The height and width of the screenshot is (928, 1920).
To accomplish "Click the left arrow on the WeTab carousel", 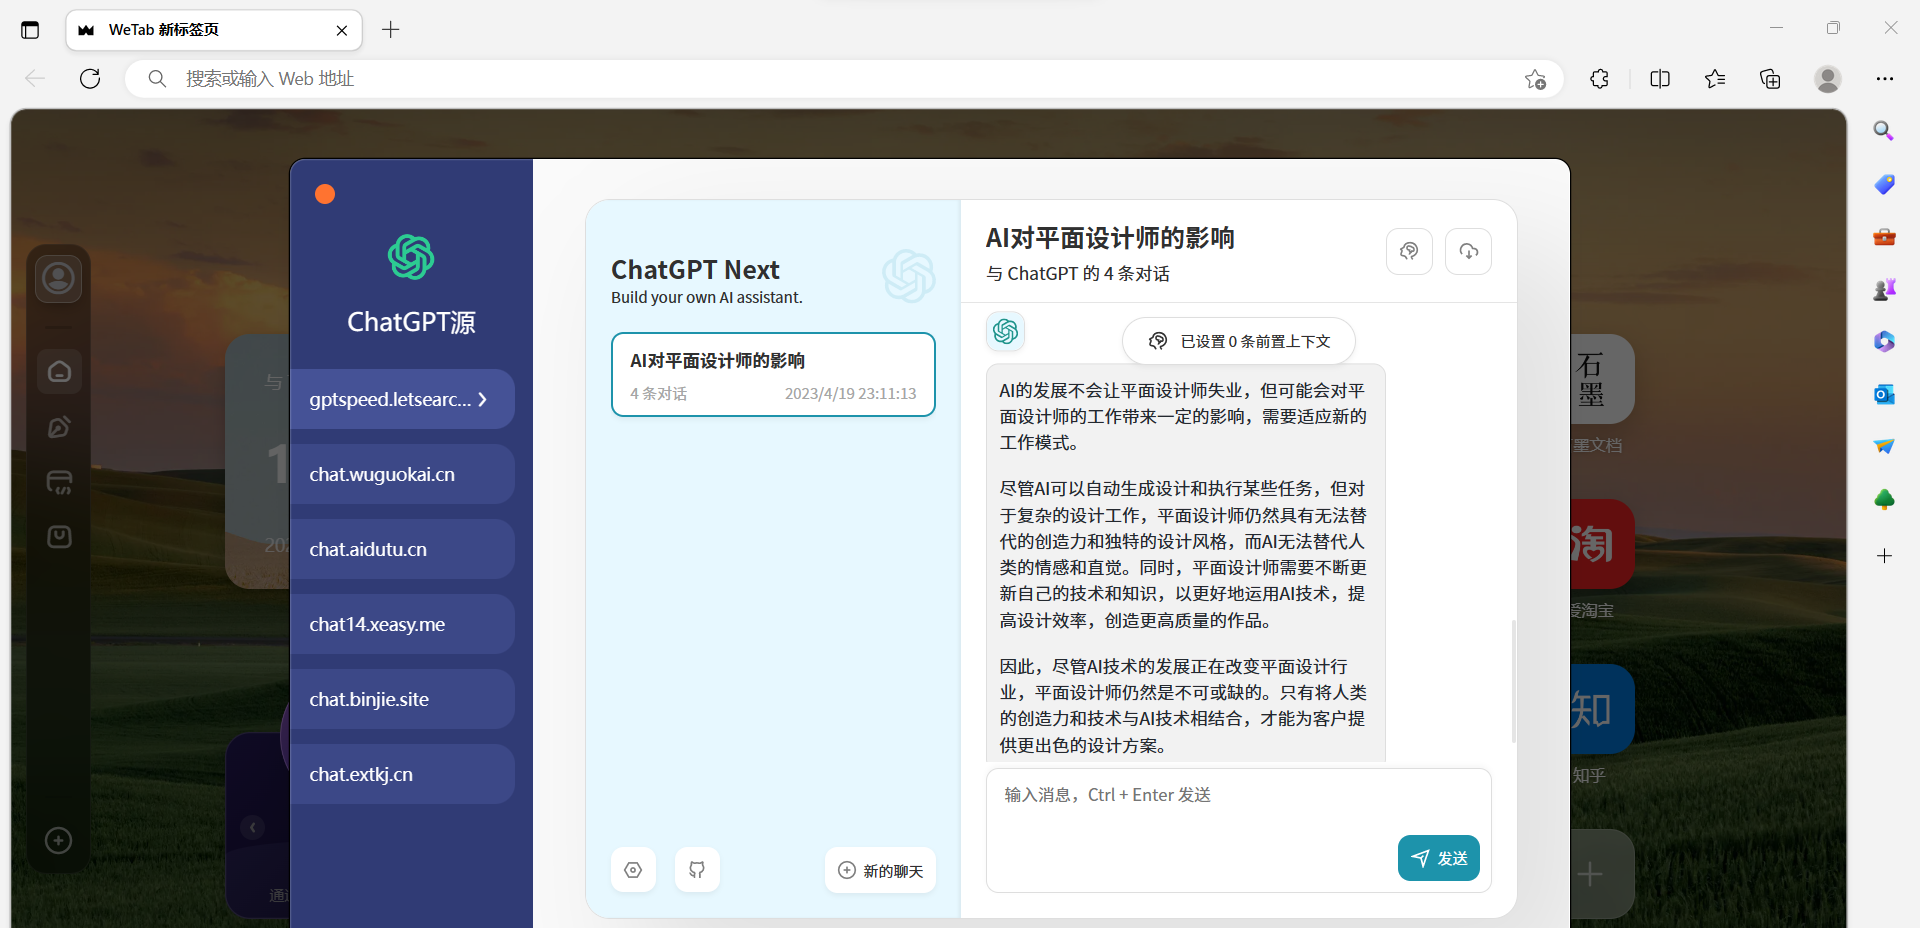I will coord(253,827).
